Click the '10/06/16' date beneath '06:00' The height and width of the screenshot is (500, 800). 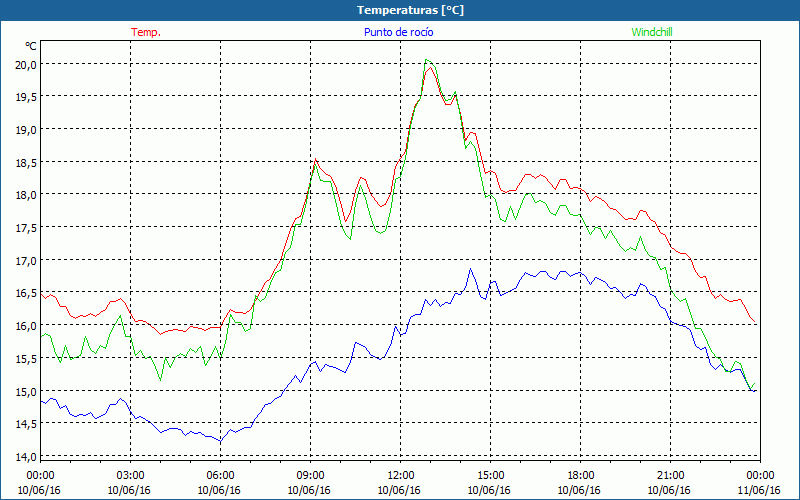click(219, 490)
